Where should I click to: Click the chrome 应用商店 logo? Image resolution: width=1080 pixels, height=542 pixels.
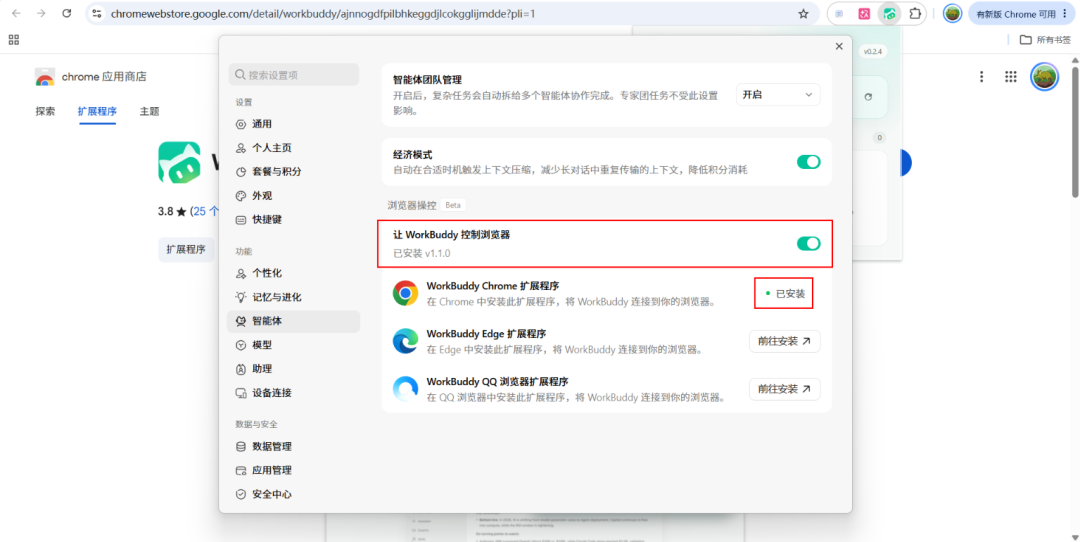pyautogui.click(x=45, y=77)
